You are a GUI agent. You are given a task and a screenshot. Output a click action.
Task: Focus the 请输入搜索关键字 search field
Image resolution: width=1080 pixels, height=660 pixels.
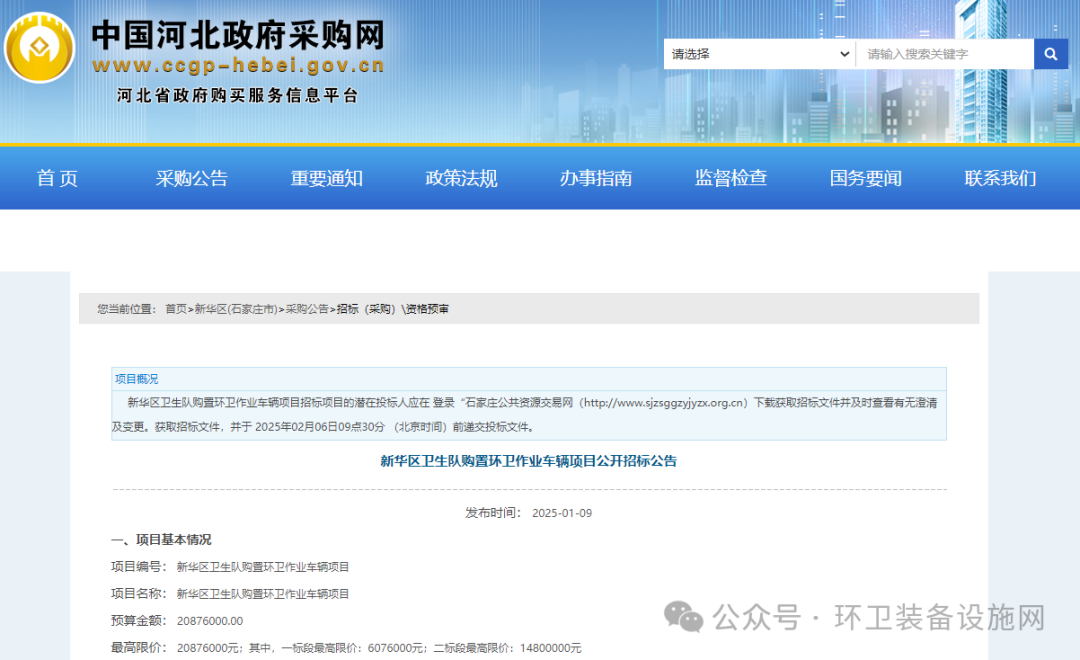pyautogui.click(x=945, y=54)
